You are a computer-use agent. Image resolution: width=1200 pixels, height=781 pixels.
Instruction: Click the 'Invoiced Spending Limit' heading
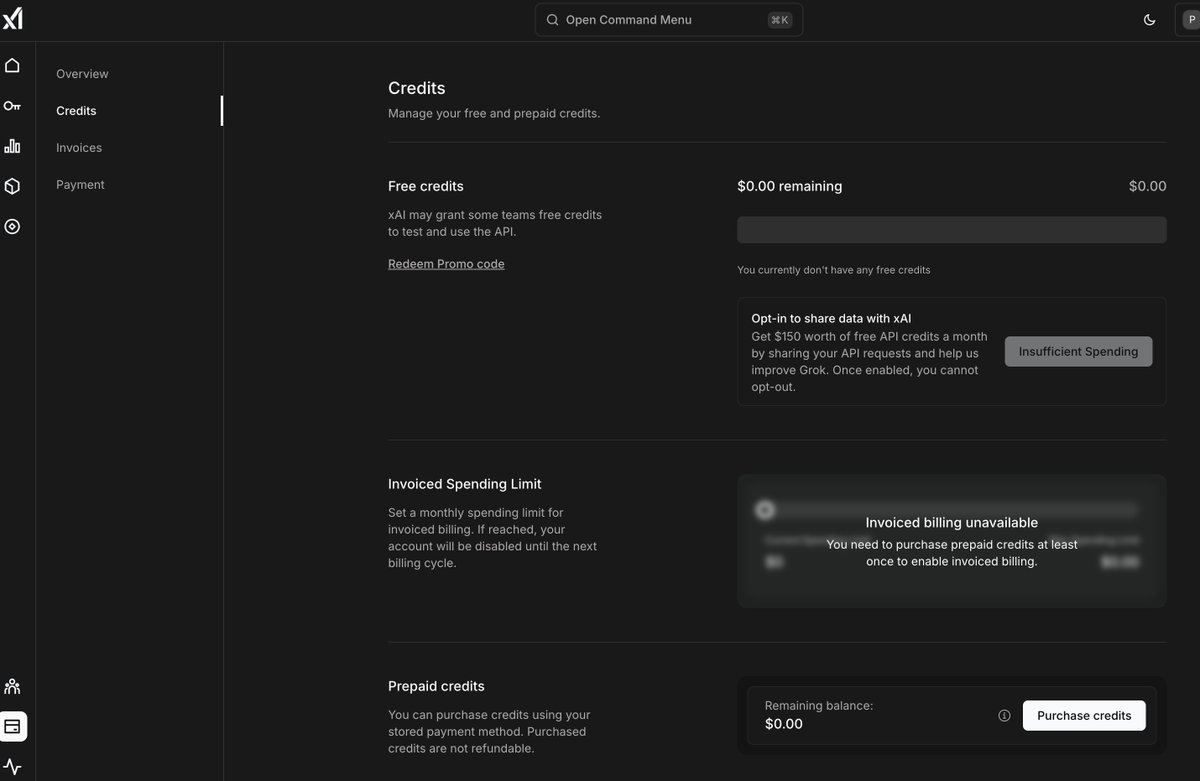[465, 484]
